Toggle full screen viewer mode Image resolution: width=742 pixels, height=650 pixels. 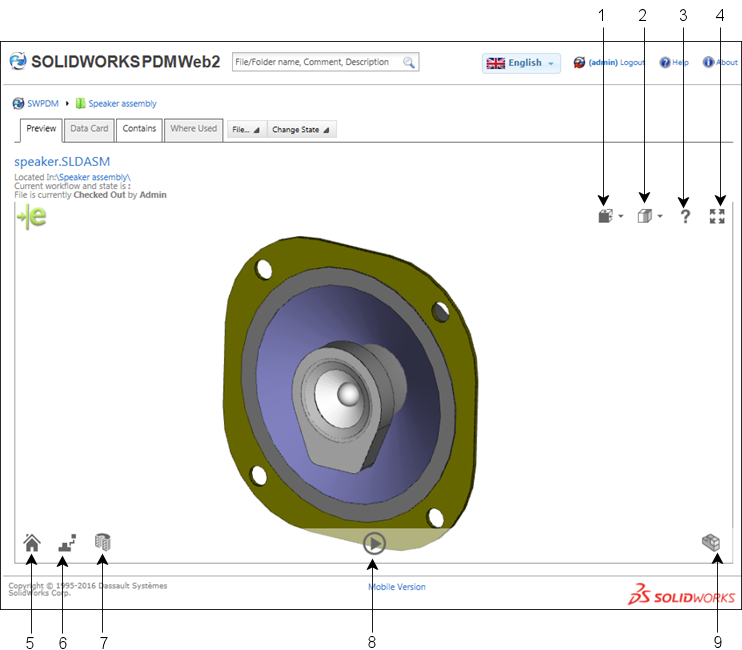(717, 216)
